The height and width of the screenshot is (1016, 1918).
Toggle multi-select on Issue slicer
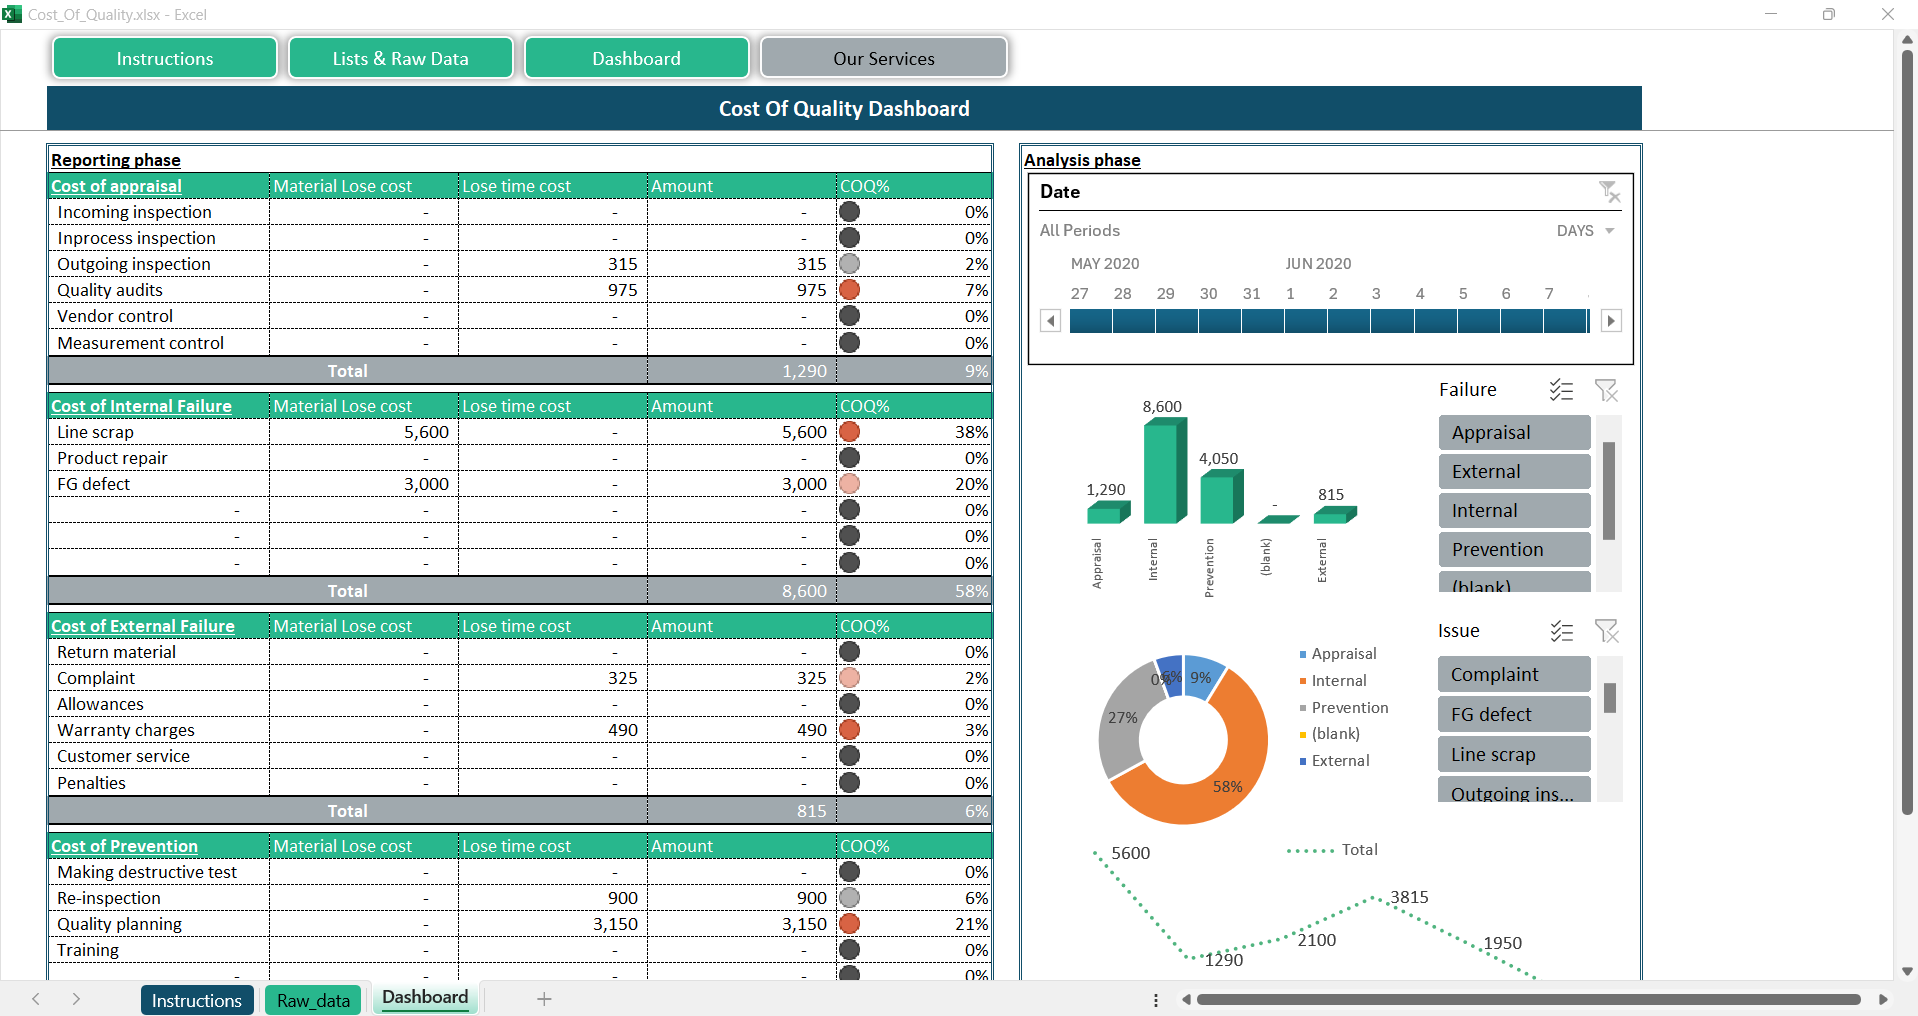coord(1561,631)
